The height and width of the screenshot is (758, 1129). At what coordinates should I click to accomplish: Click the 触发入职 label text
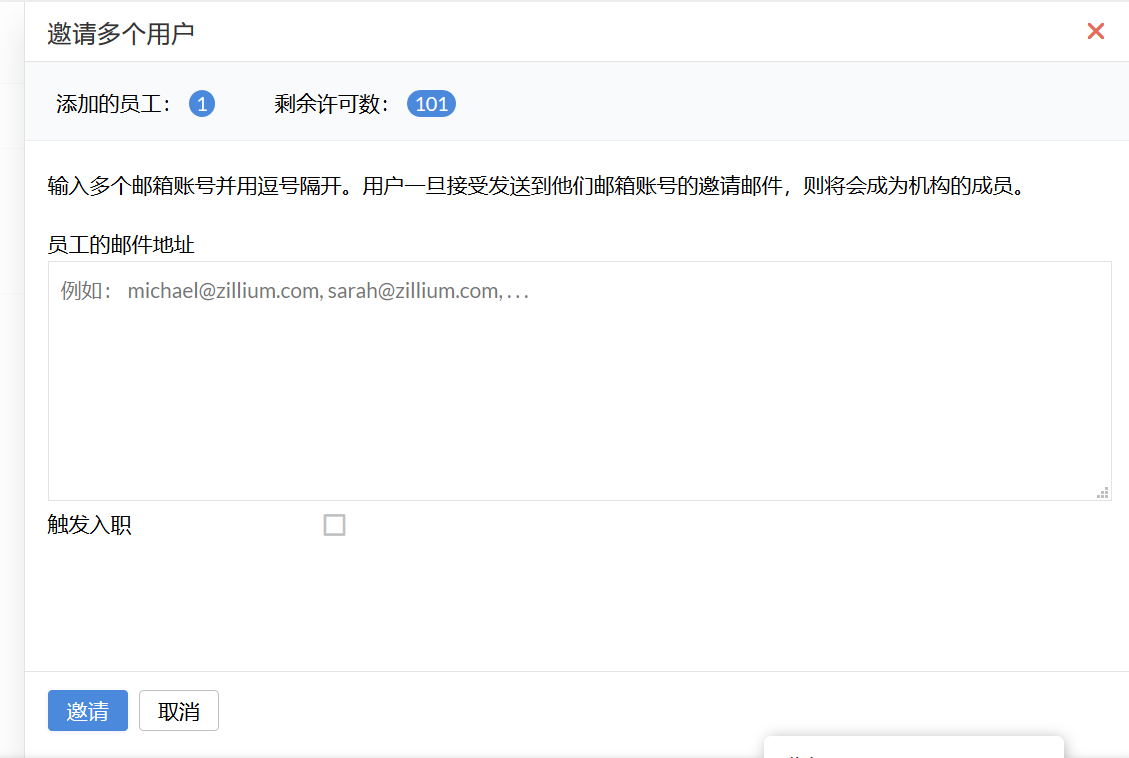[90, 526]
